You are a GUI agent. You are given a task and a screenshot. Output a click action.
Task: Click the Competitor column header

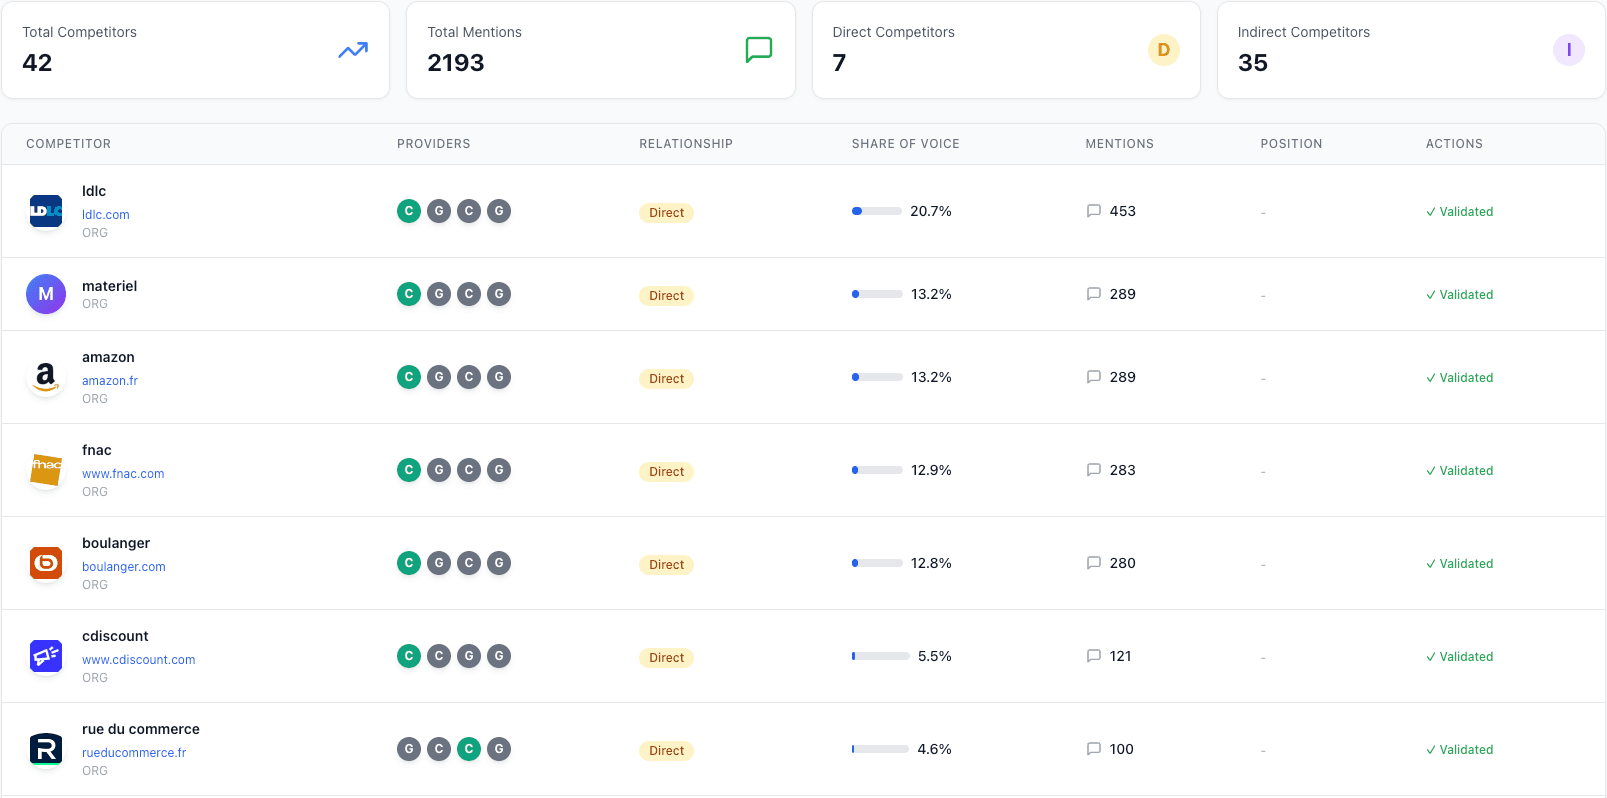(x=68, y=144)
